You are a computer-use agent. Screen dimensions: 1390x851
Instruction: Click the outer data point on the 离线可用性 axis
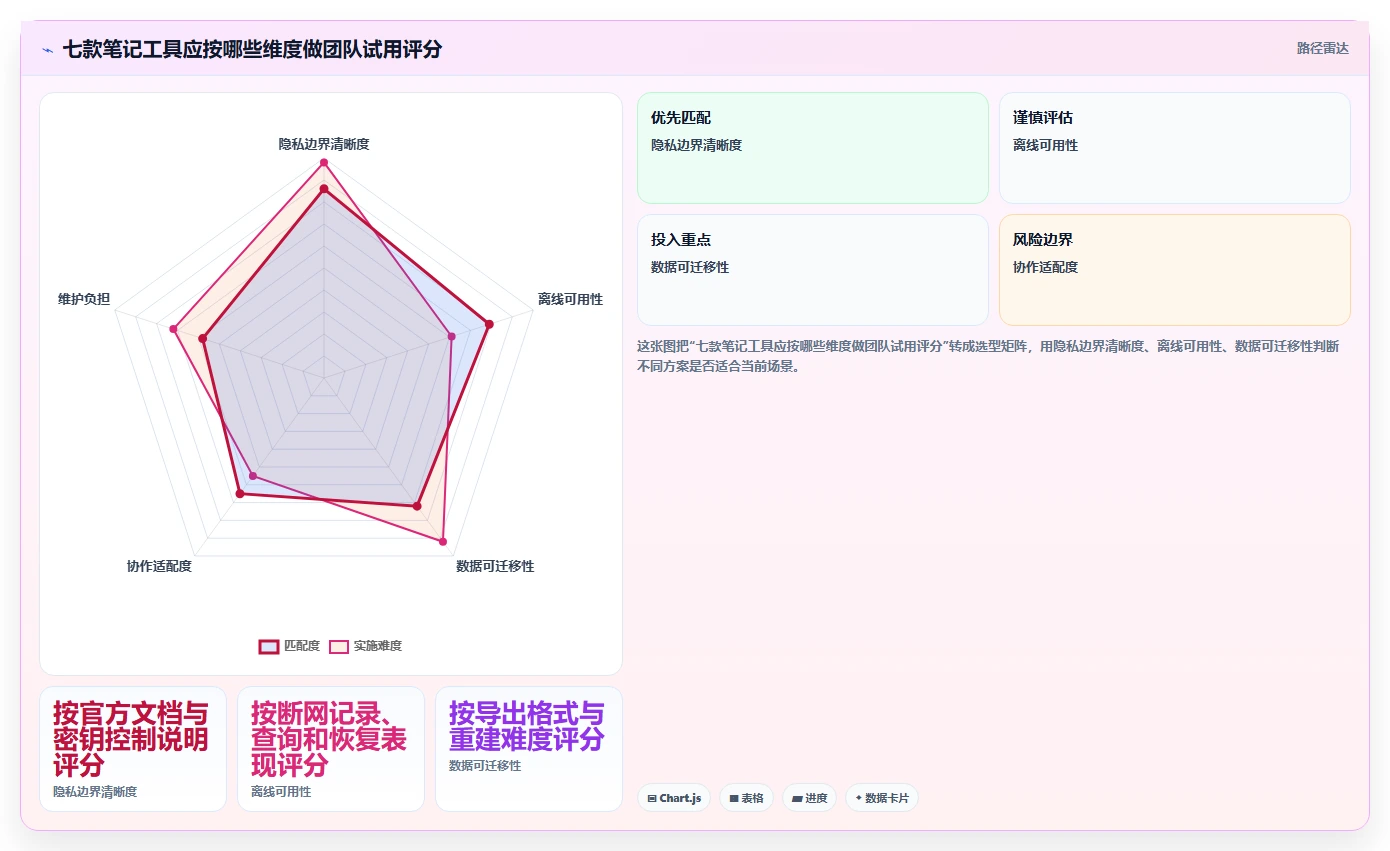click(x=489, y=324)
